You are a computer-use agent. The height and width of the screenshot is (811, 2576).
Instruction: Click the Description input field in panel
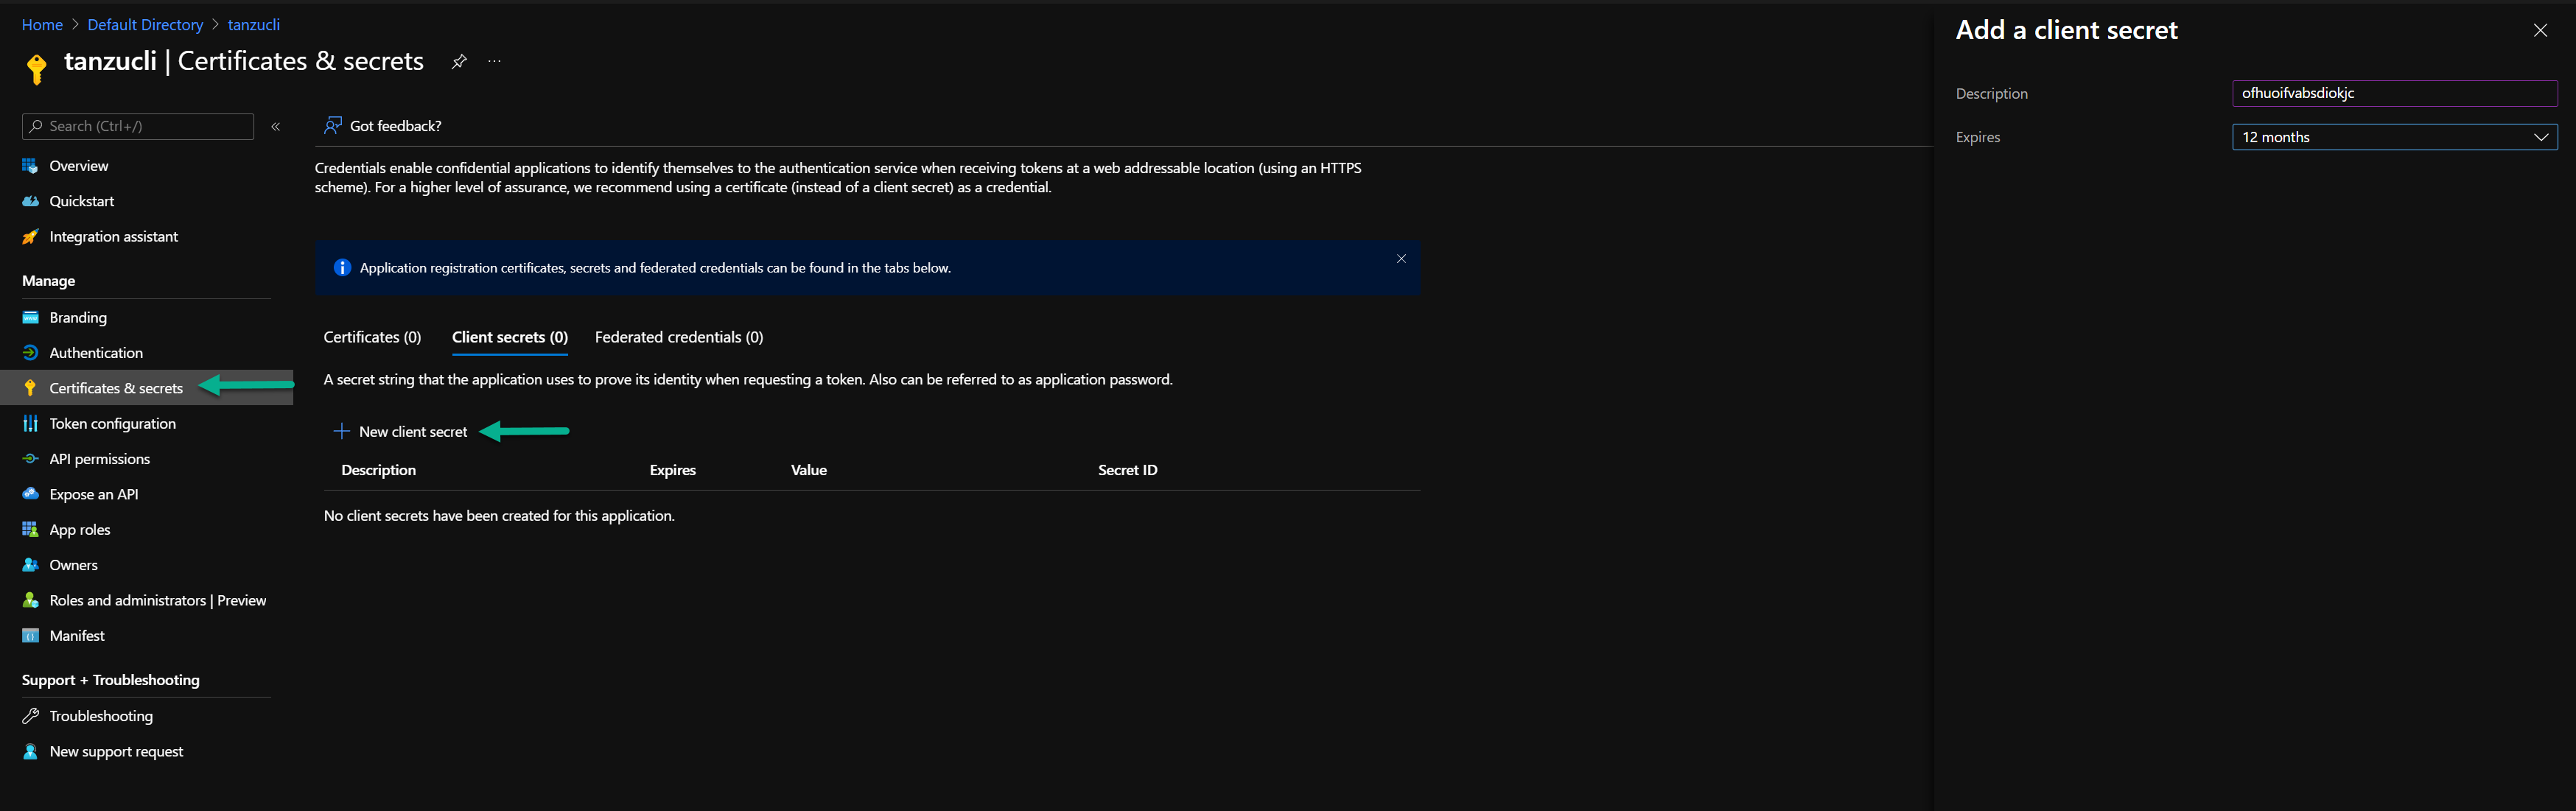click(x=2394, y=93)
